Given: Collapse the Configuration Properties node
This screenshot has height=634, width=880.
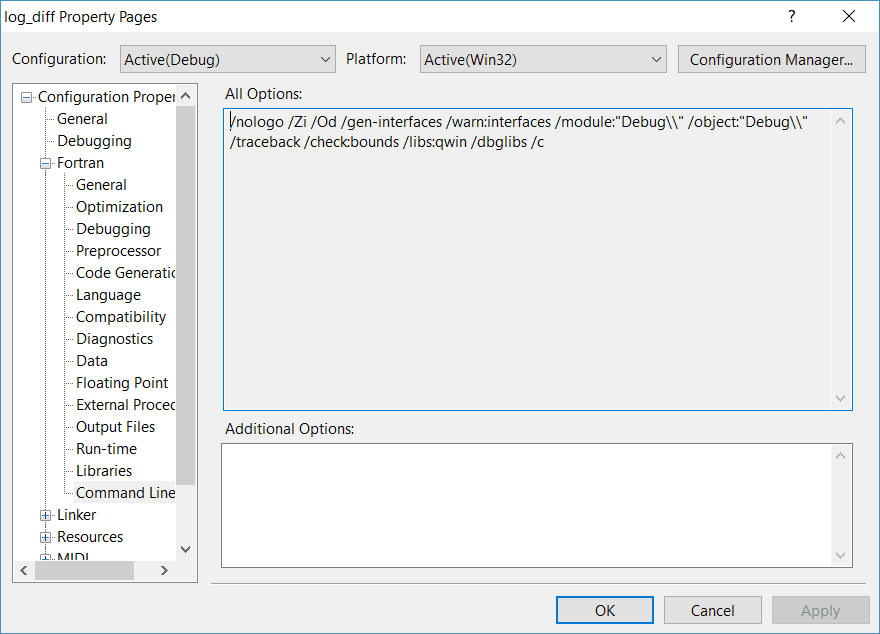Looking at the screenshot, I should [26, 98].
